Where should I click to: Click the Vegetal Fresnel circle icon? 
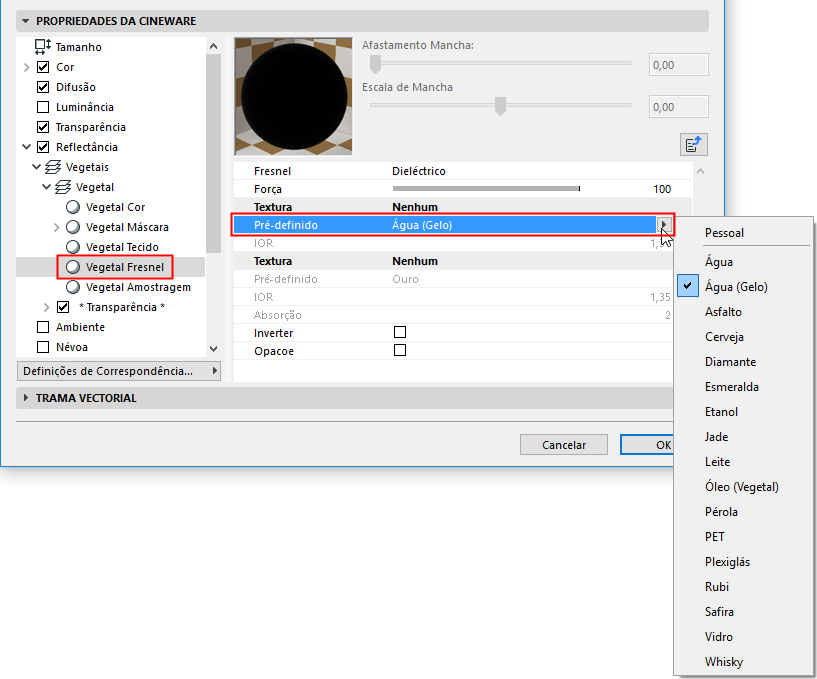pos(73,267)
